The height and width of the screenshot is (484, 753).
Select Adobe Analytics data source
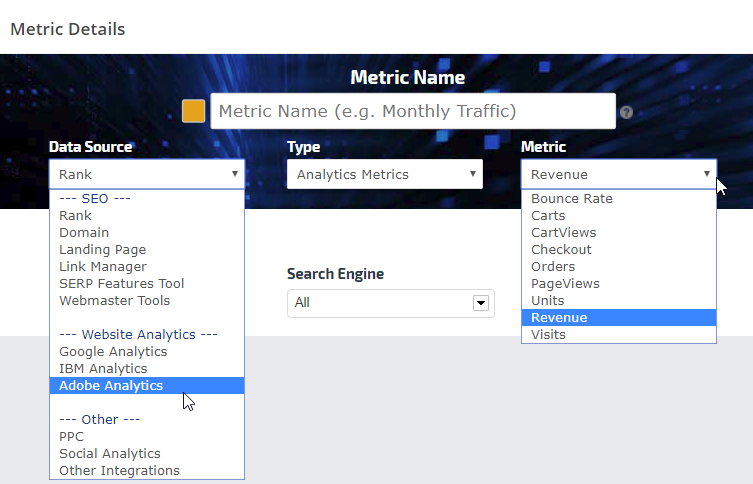111,385
